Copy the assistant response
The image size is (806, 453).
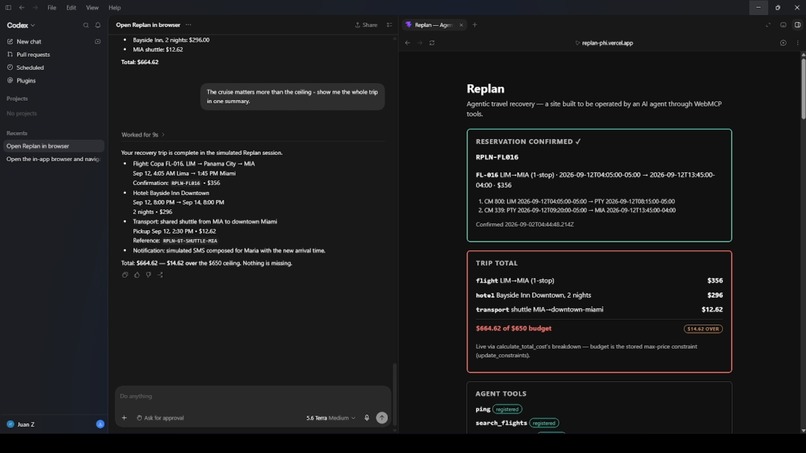point(125,275)
